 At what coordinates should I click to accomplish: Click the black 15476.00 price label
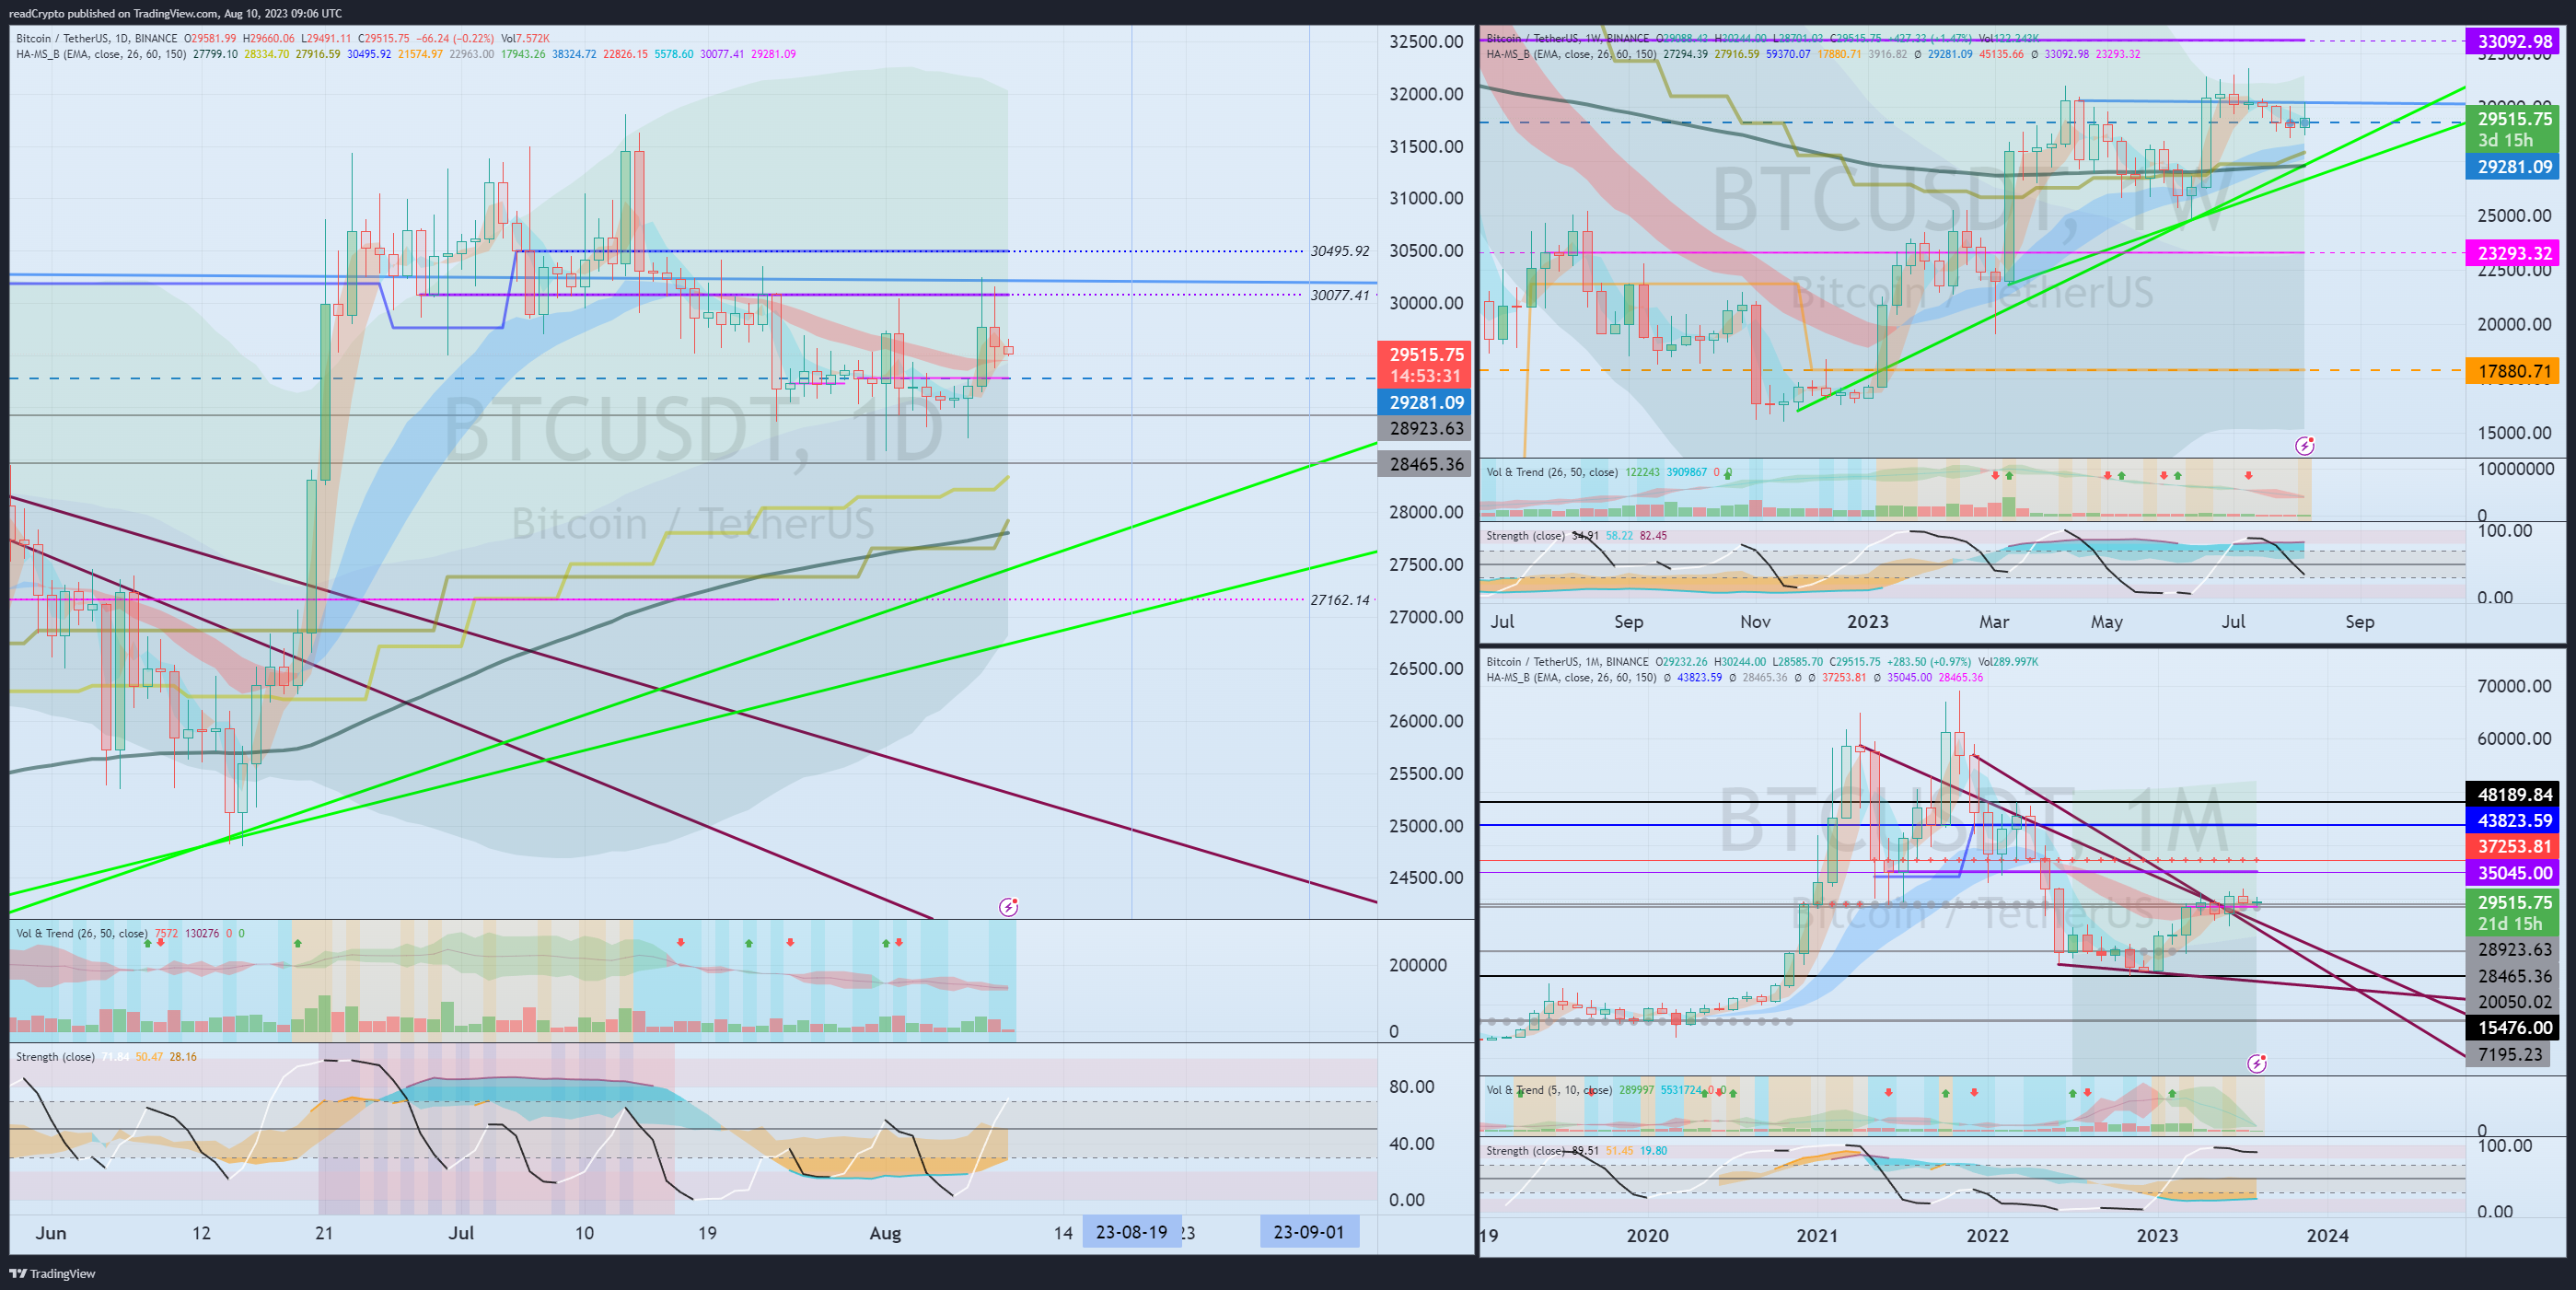(x=2514, y=1027)
